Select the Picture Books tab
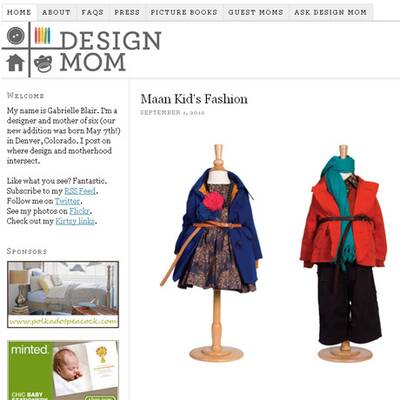Viewport: 400px width, 400px height. click(x=184, y=12)
